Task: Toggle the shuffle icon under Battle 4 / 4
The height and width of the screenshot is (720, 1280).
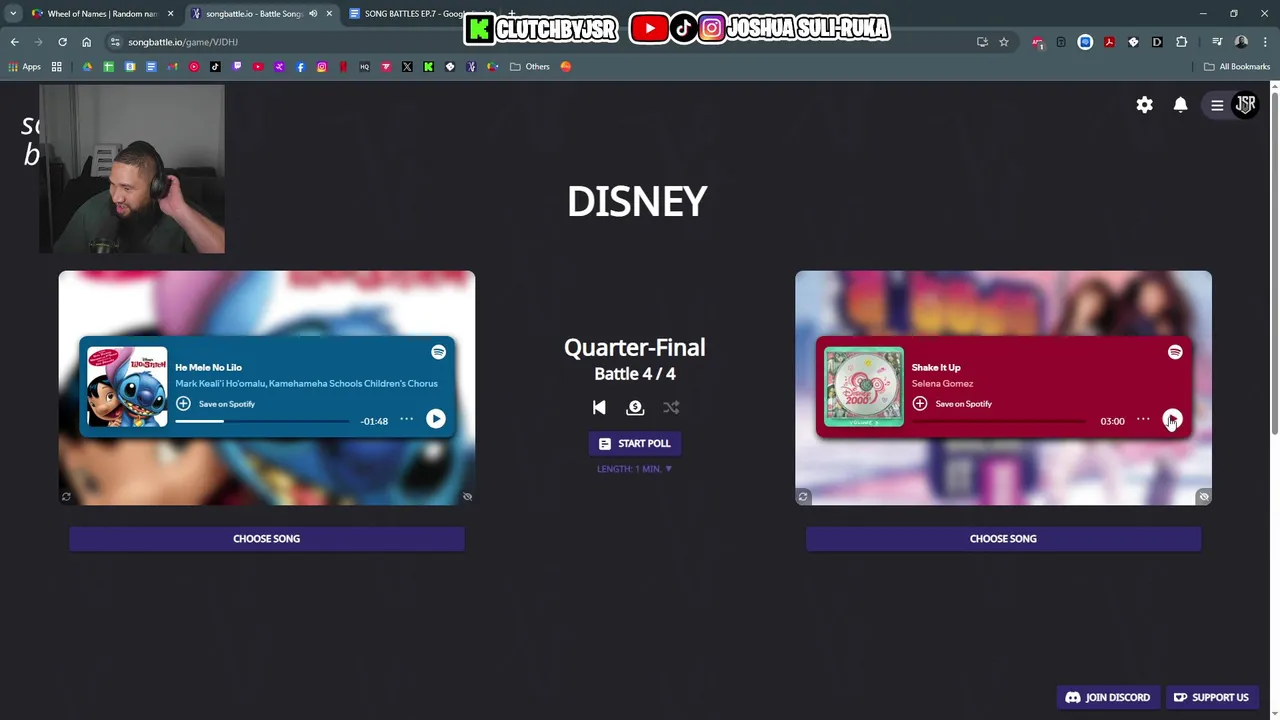Action: [x=671, y=407]
